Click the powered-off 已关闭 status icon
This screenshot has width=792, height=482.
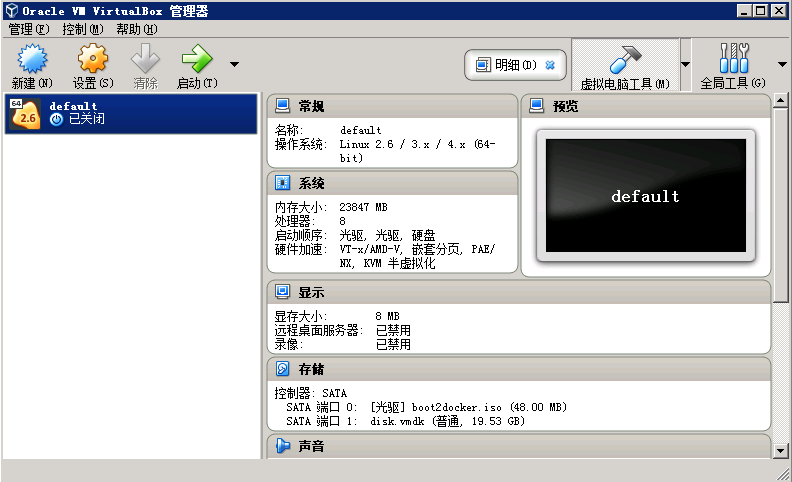point(56,119)
